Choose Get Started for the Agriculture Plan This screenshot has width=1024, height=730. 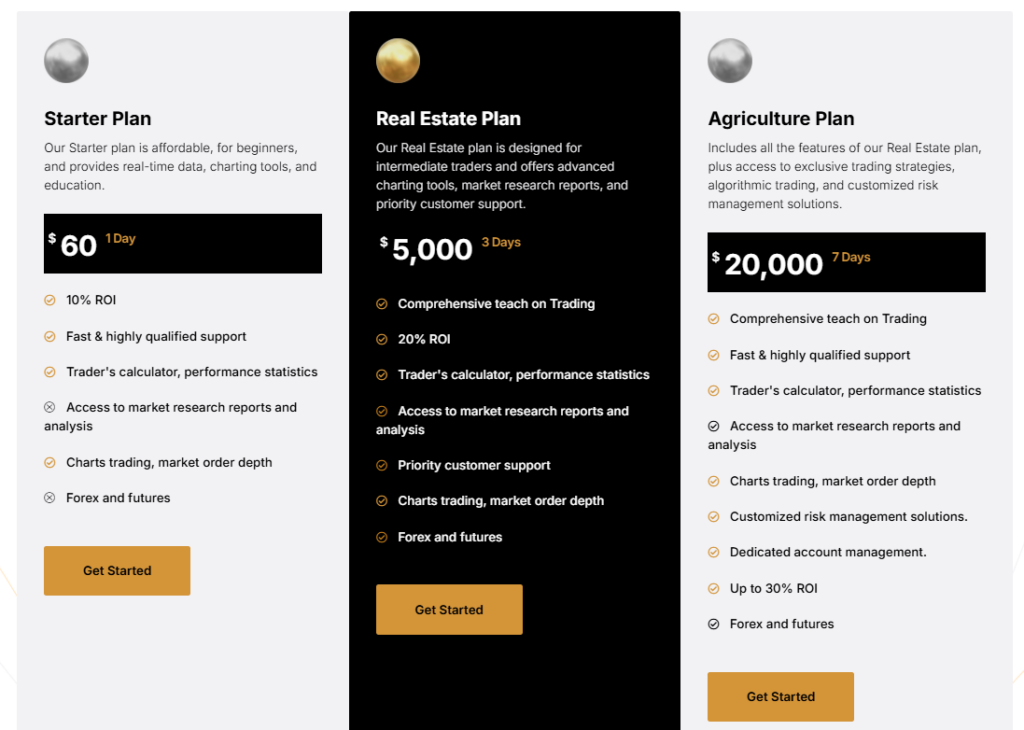780,697
